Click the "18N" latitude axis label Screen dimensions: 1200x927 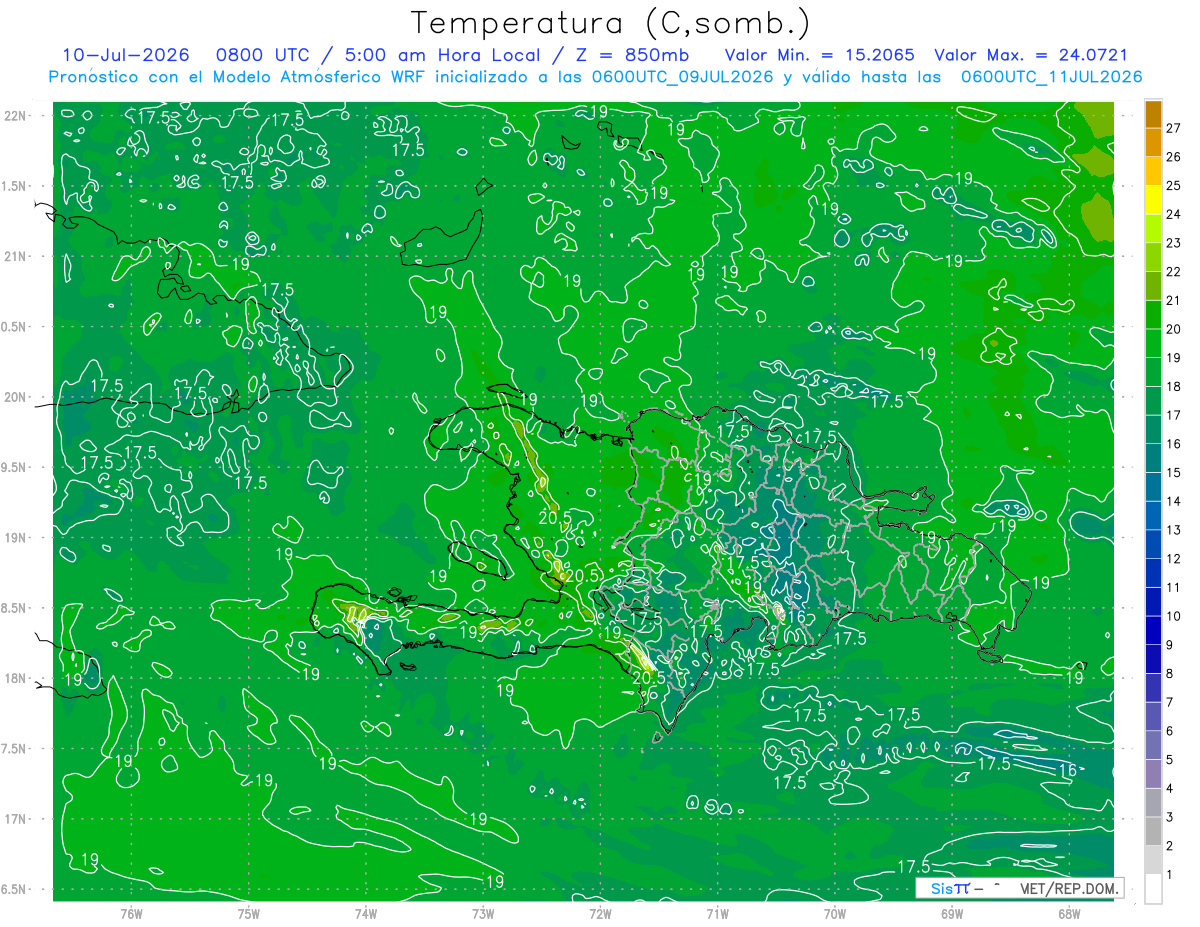(17, 678)
